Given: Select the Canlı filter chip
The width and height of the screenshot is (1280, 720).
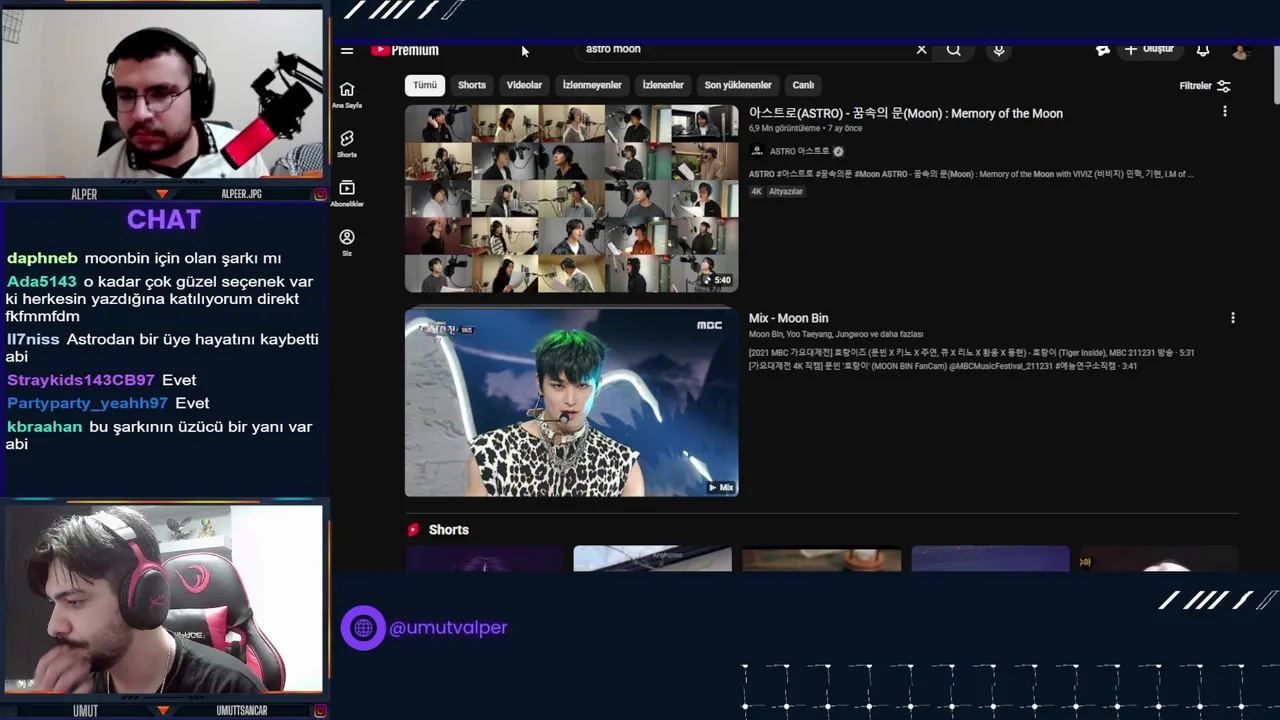Looking at the screenshot, I should pos(804,85).
